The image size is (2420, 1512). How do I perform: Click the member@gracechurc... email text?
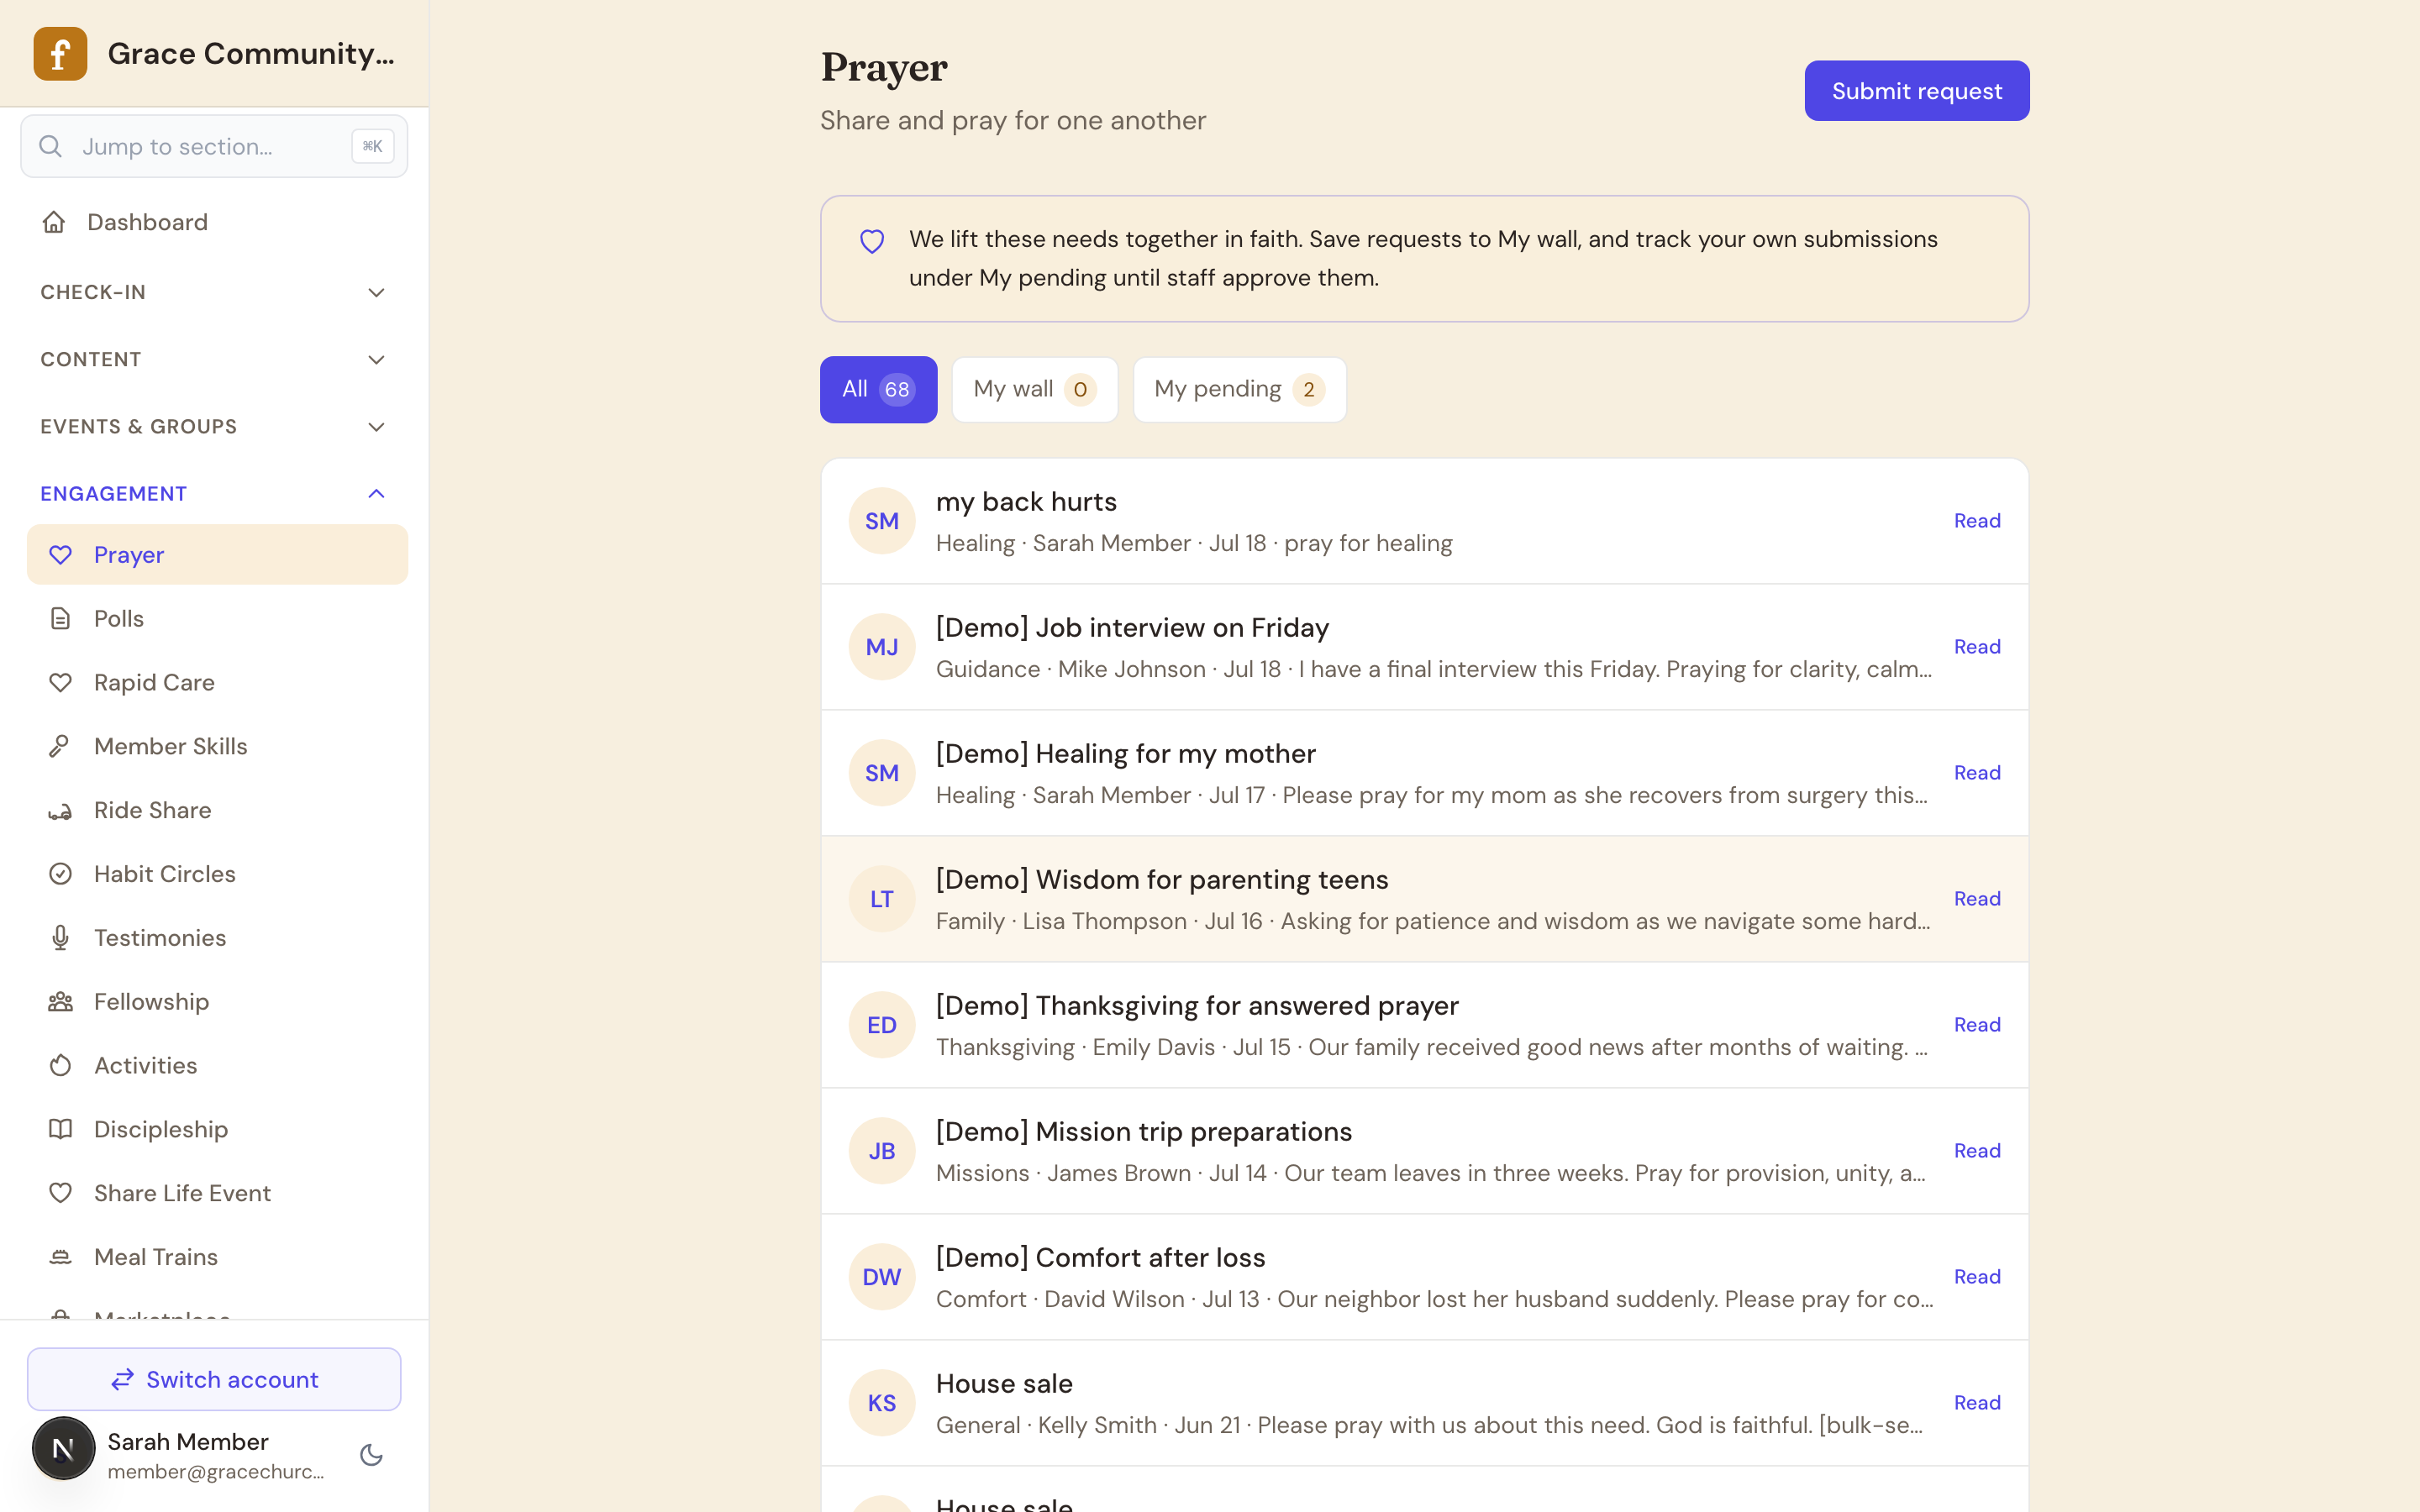(x=216, y=1472)
